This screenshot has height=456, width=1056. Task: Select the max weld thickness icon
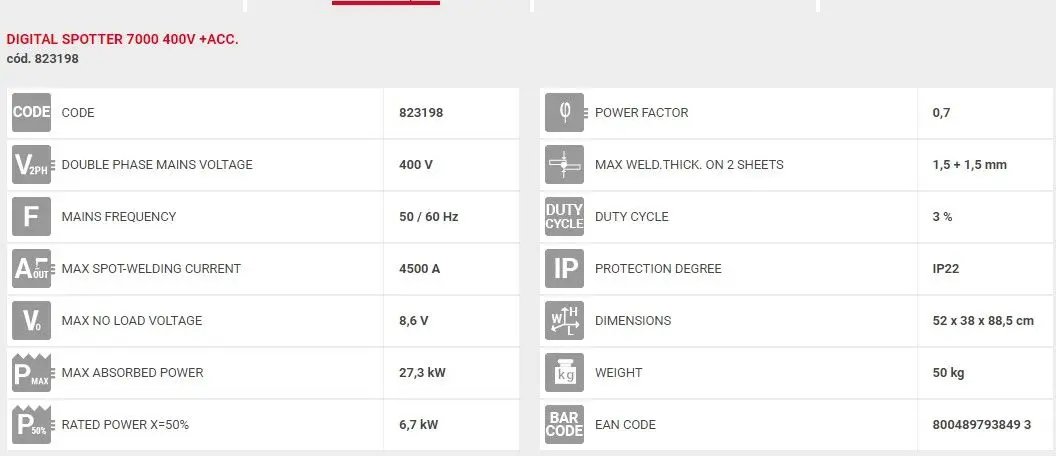(x=564, y=165)
